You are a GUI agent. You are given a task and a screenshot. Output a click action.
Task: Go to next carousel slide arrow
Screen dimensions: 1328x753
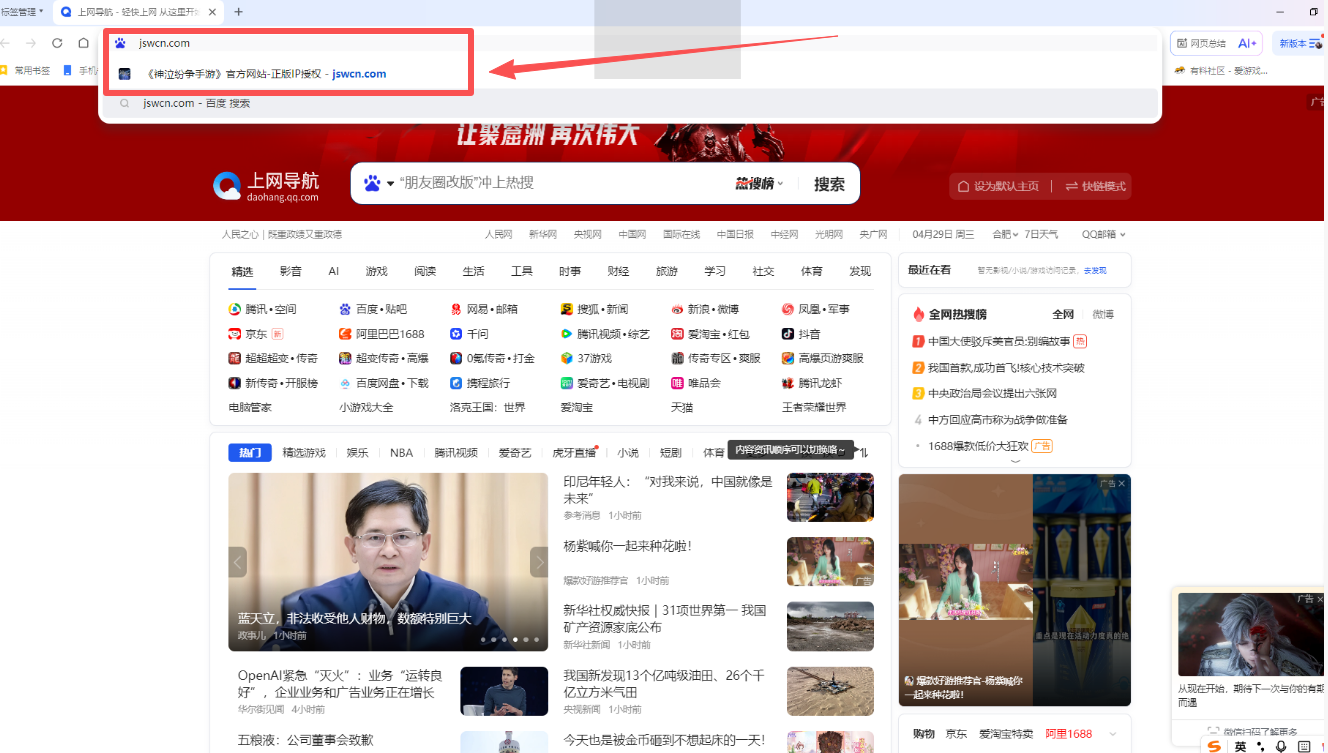point(539,562)
